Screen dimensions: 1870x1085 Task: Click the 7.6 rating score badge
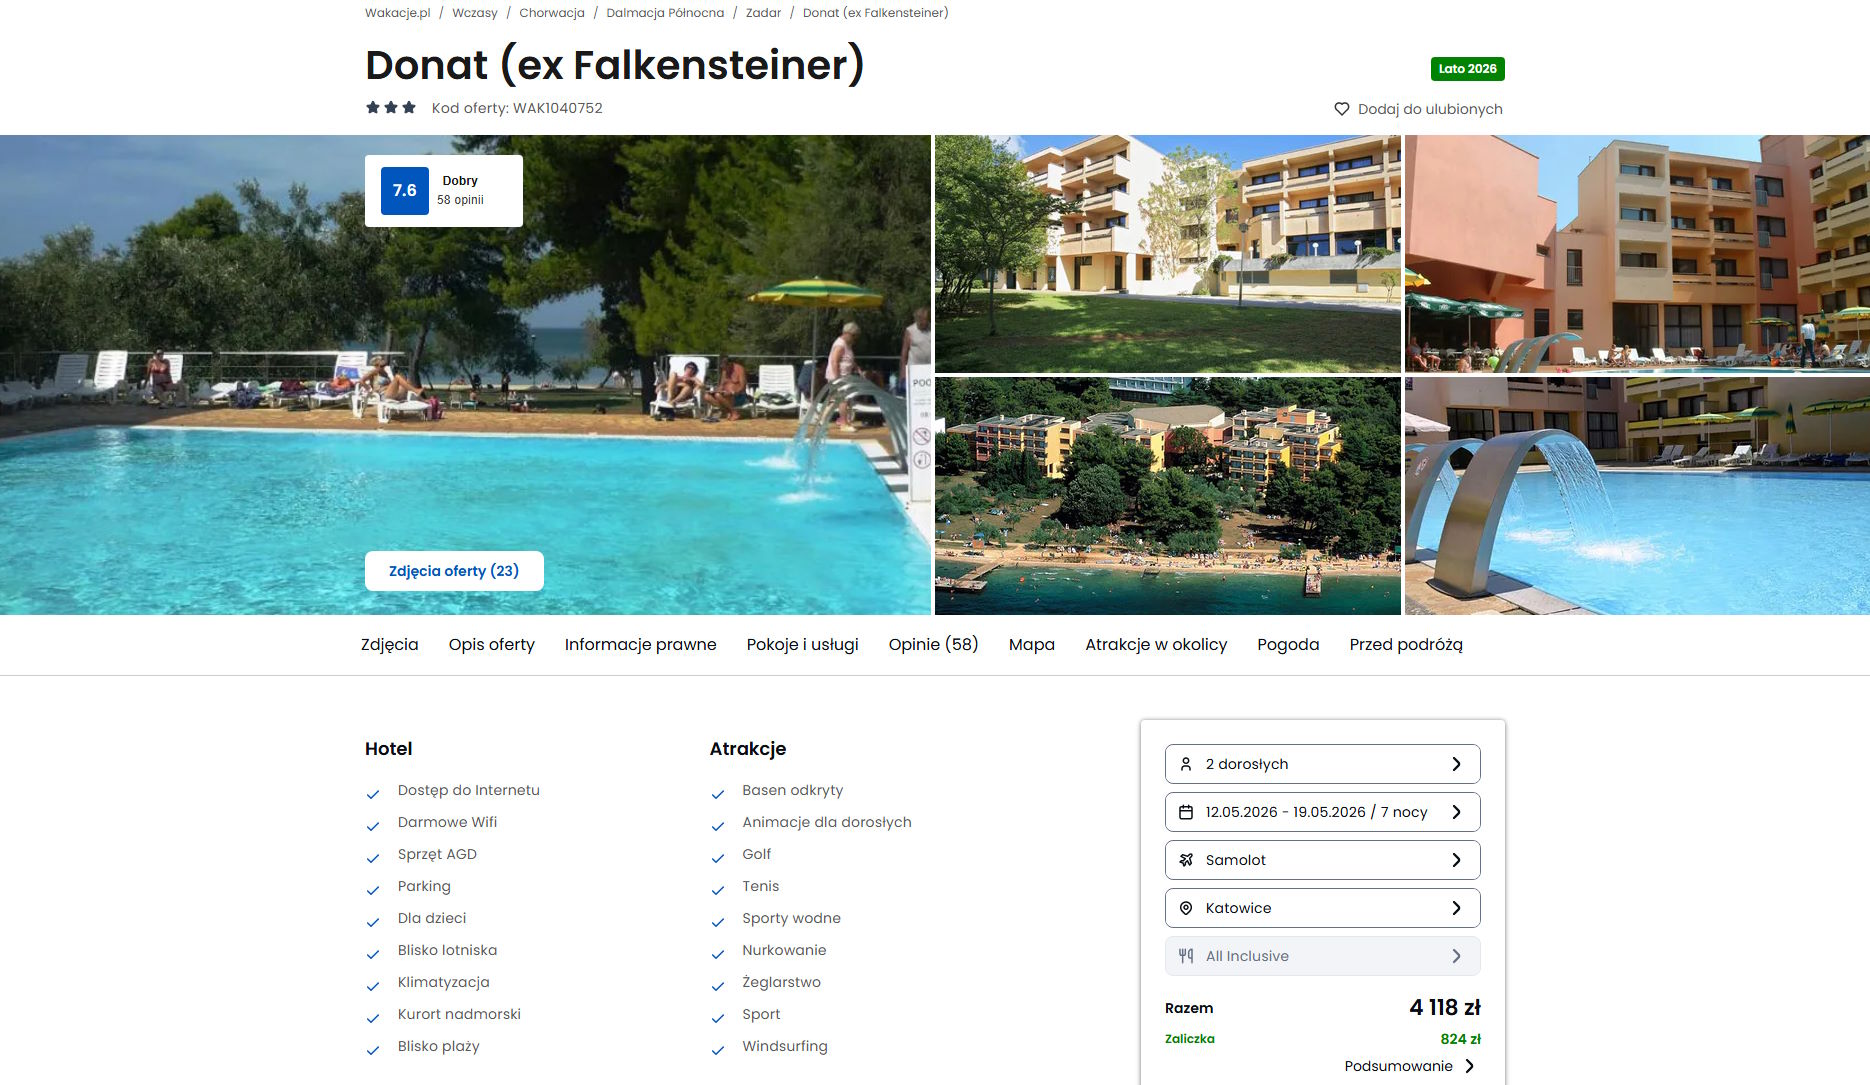(x=405, y=191)
